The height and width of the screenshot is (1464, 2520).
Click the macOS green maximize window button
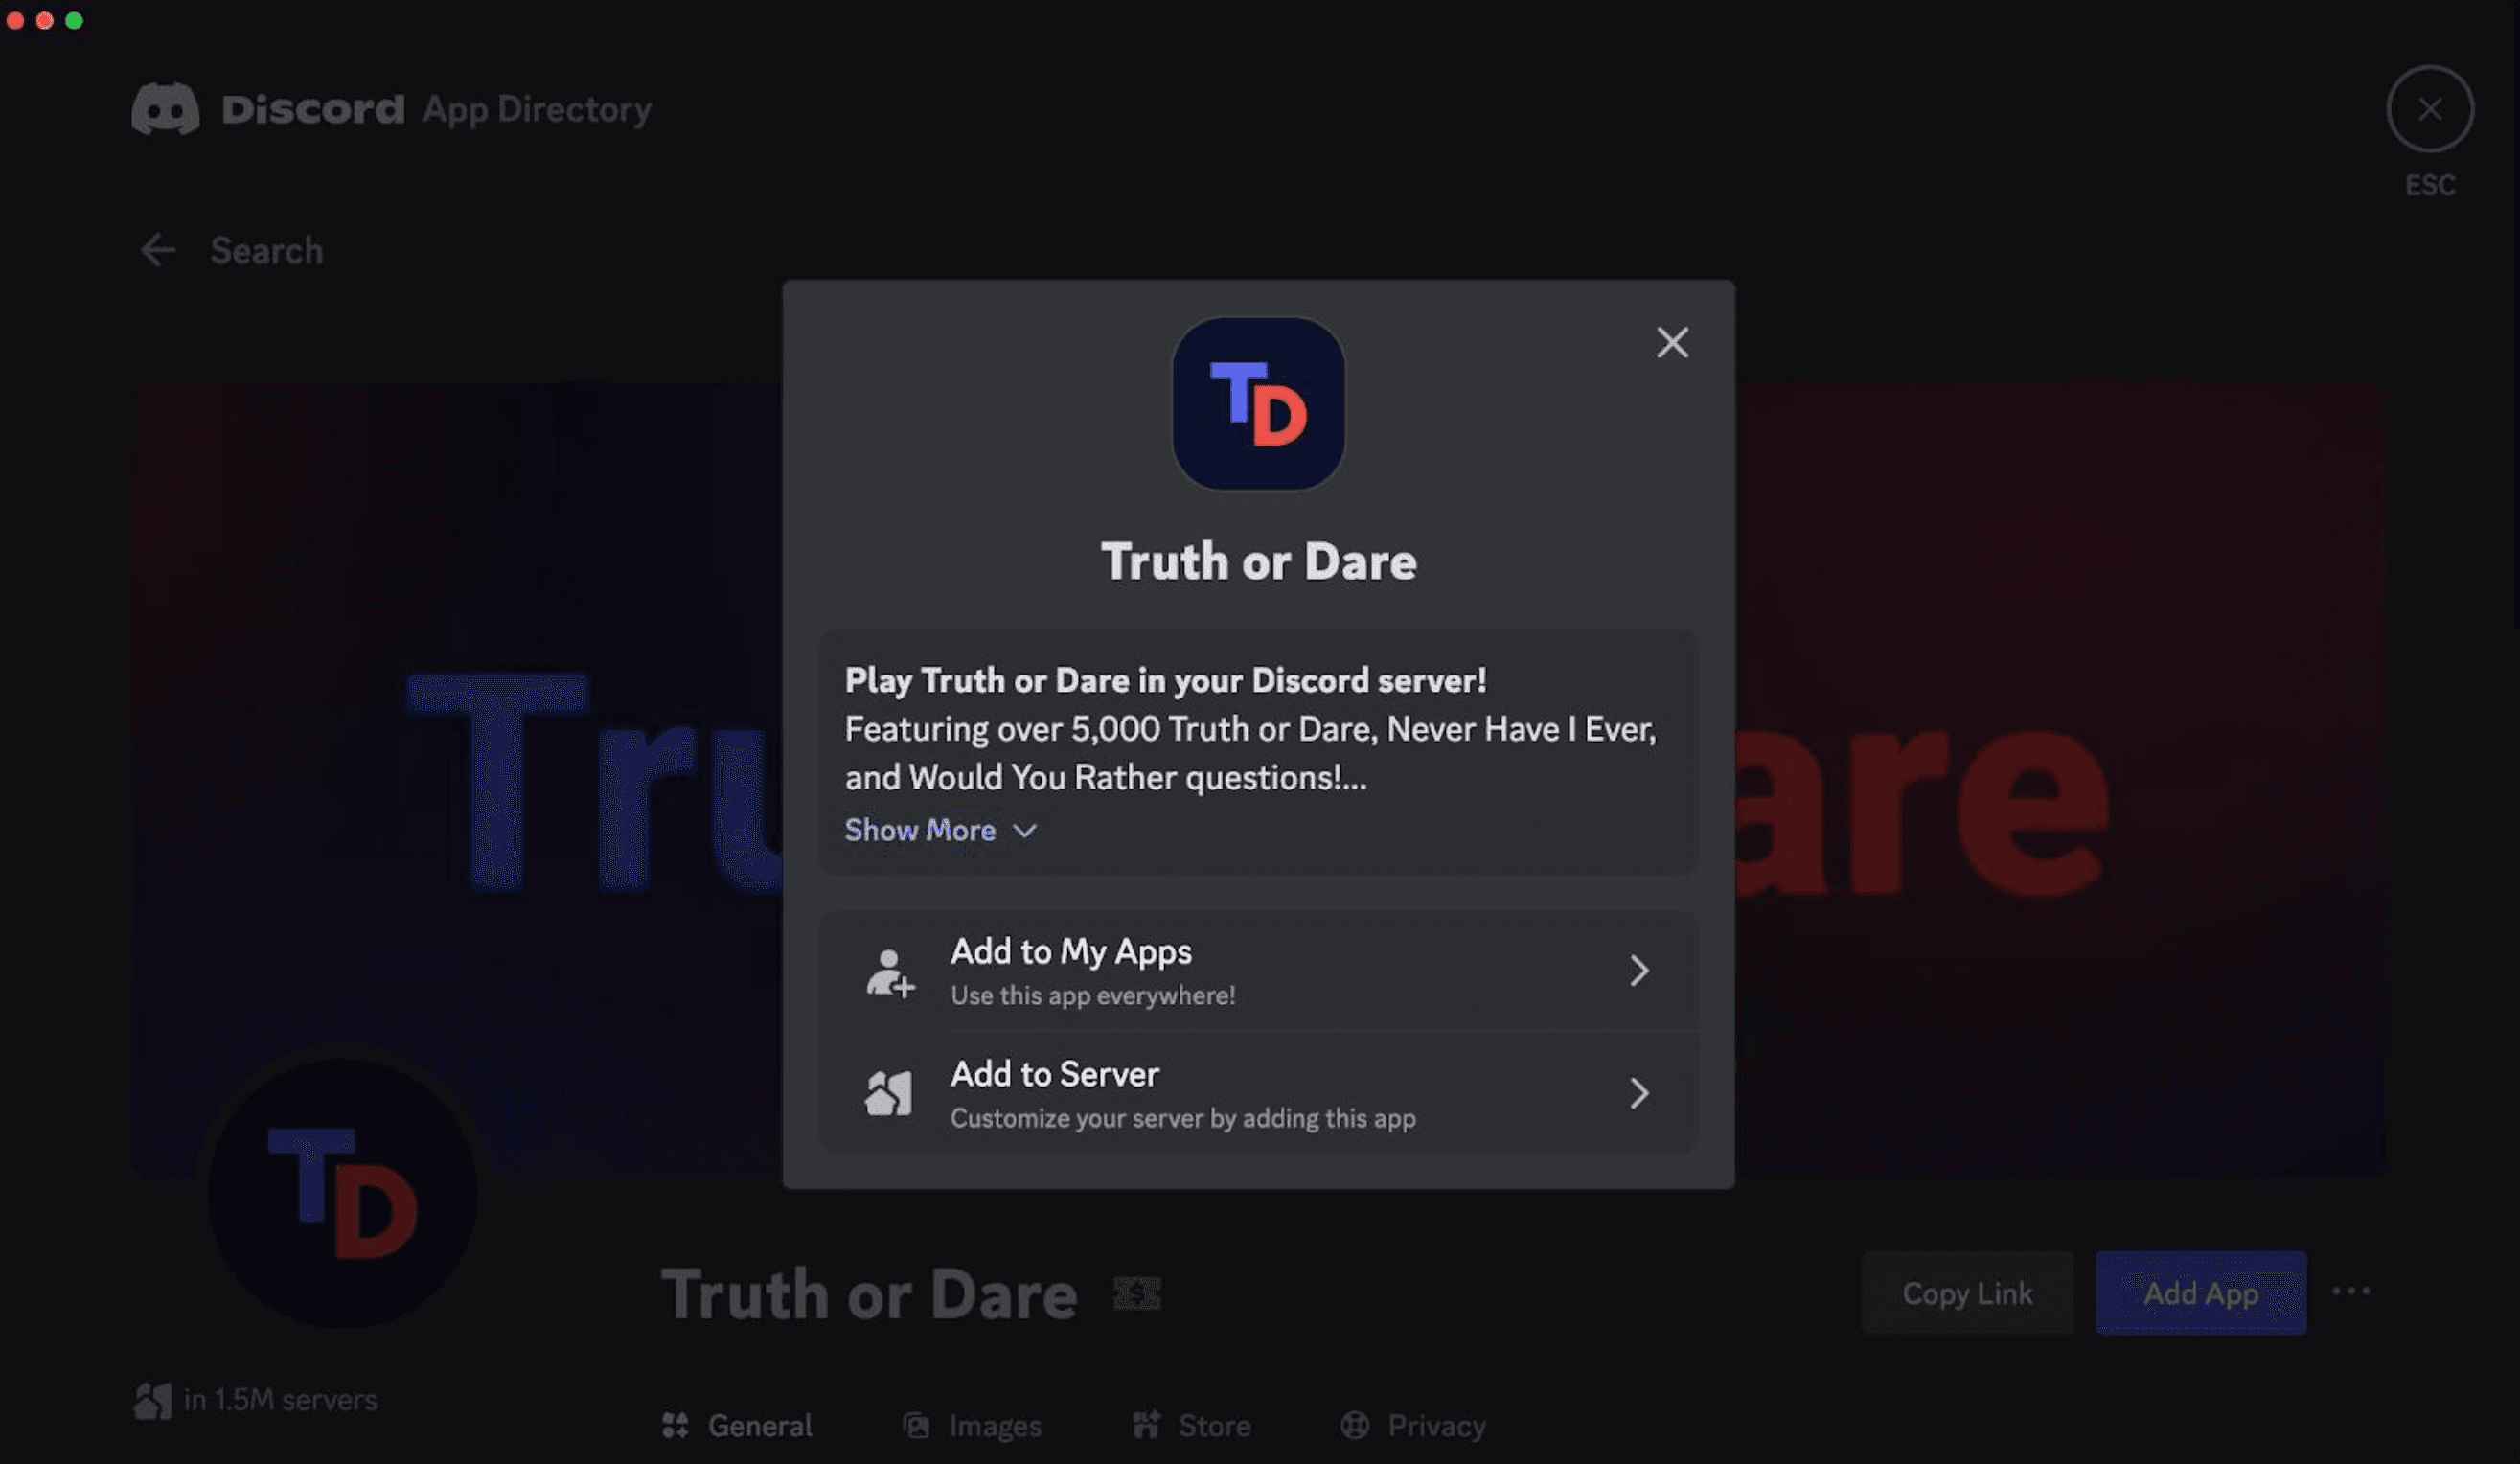[x=74, y=20]
